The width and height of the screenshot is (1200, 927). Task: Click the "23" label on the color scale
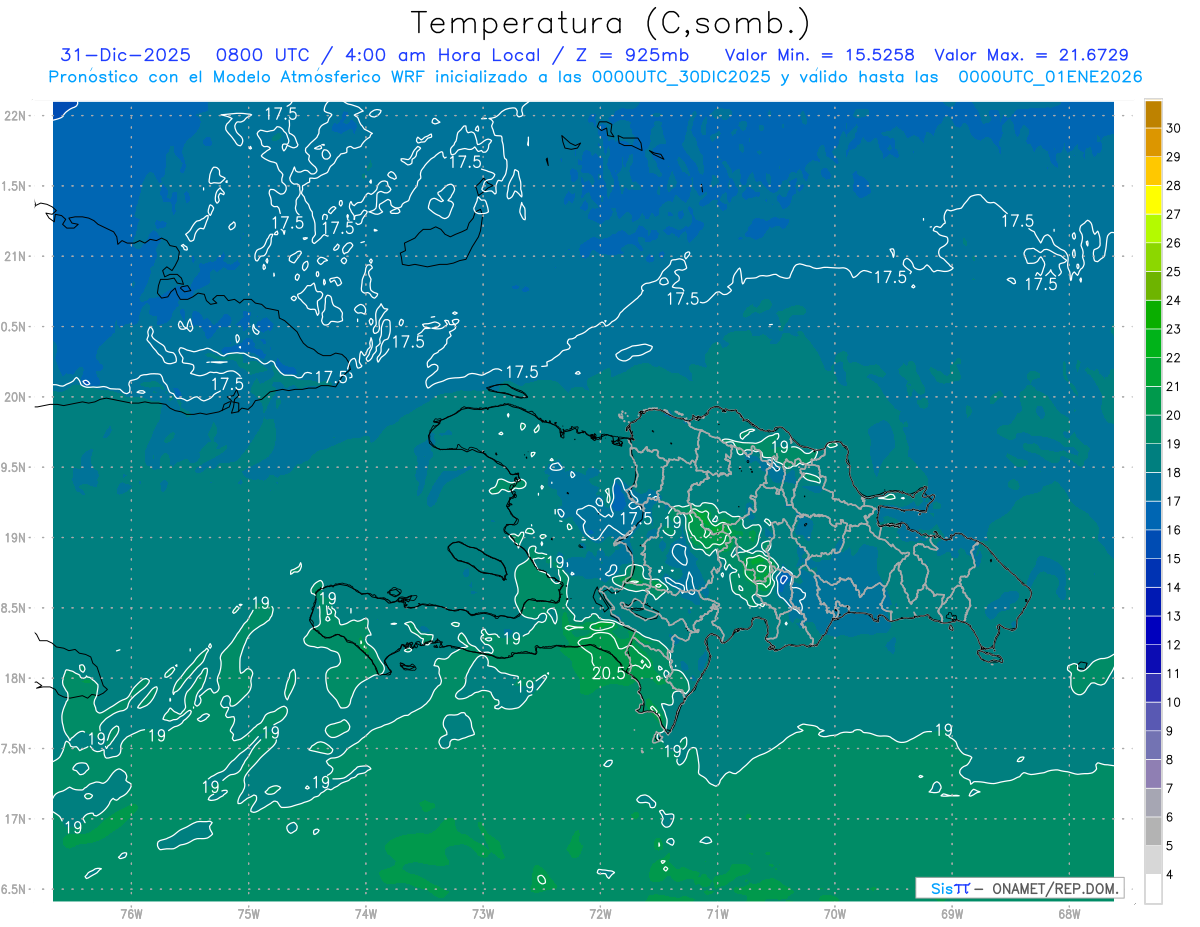click(1173, 329)
